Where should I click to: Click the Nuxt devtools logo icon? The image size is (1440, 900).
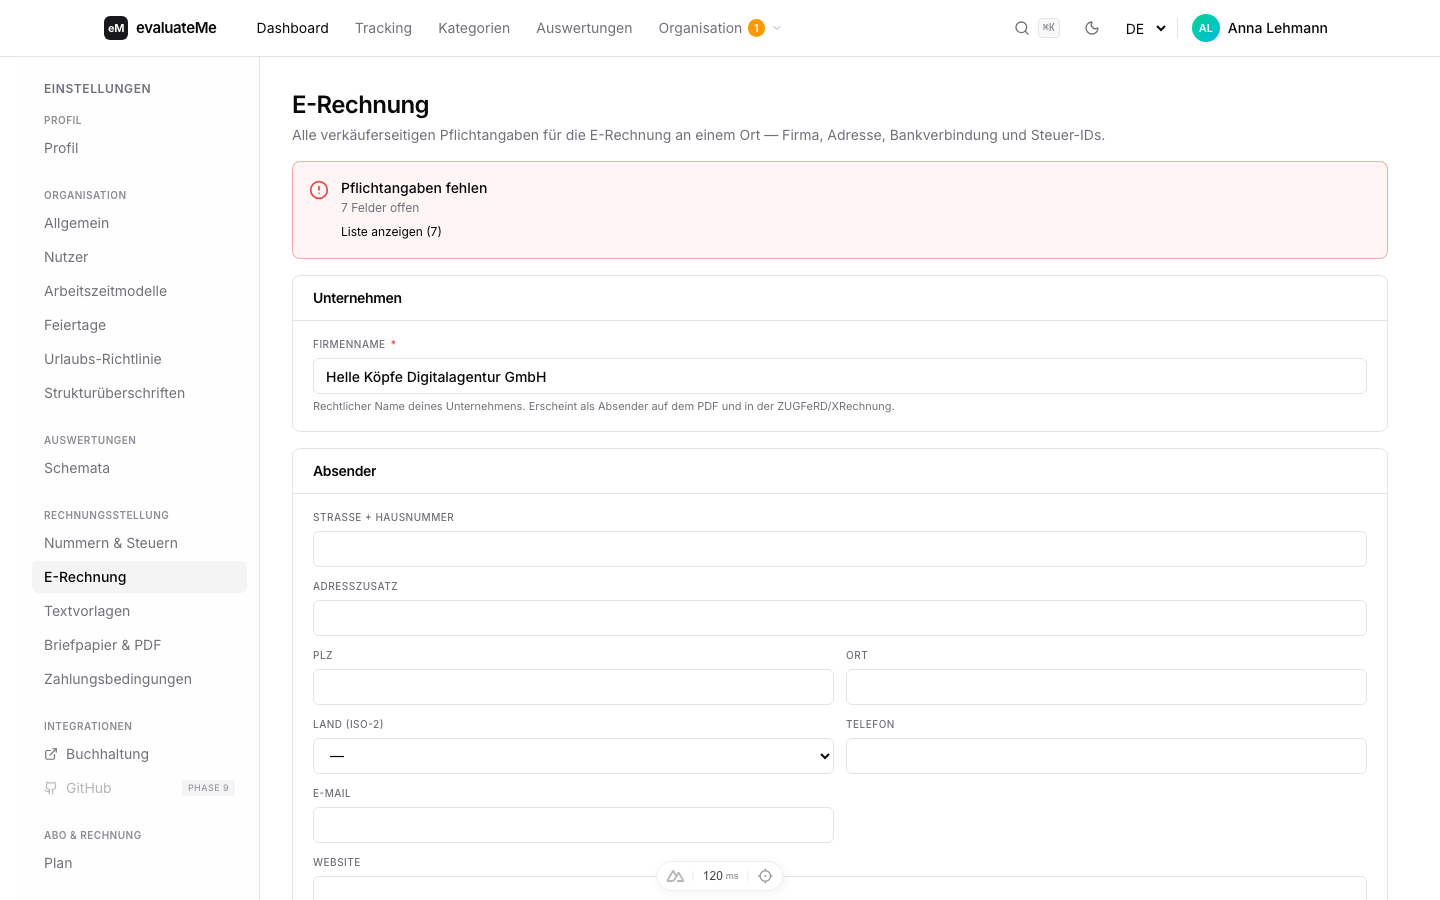coord(675,876)
